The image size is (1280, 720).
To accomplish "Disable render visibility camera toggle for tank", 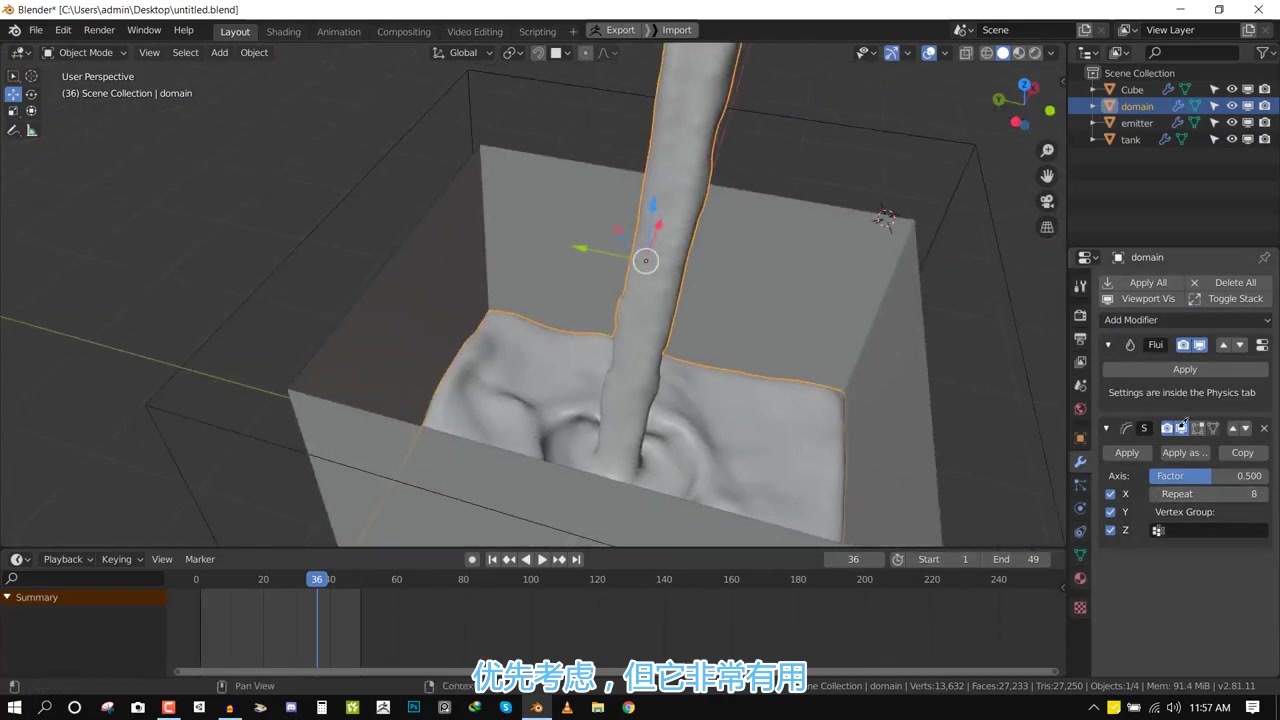I will point(1265,139).
